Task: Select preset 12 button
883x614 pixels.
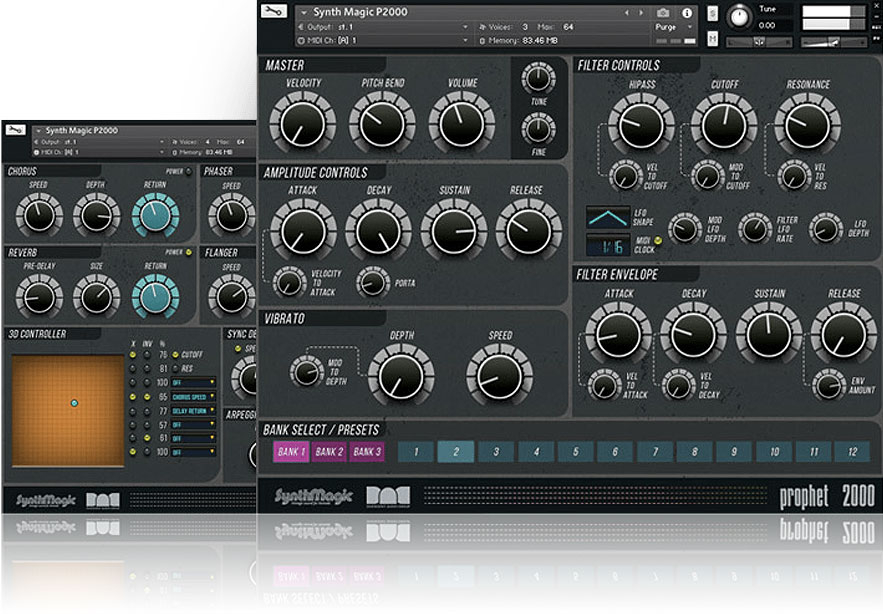Action: [852, 452]
